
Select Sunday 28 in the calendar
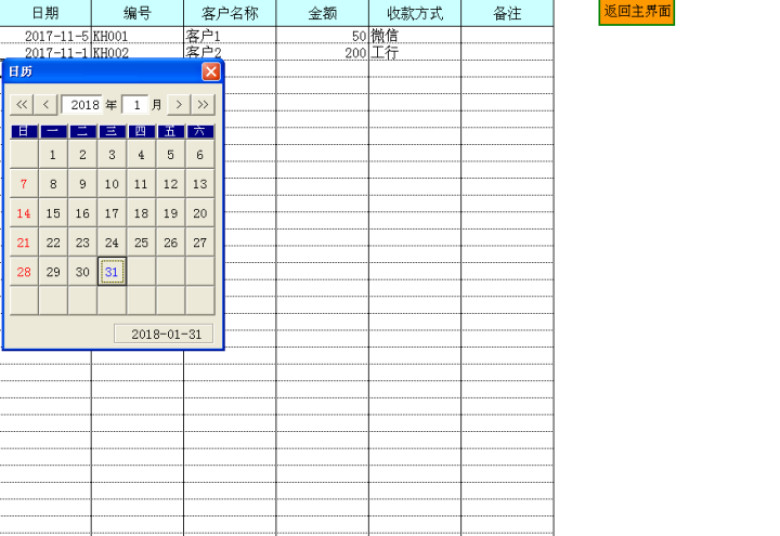tap(23, 272)
